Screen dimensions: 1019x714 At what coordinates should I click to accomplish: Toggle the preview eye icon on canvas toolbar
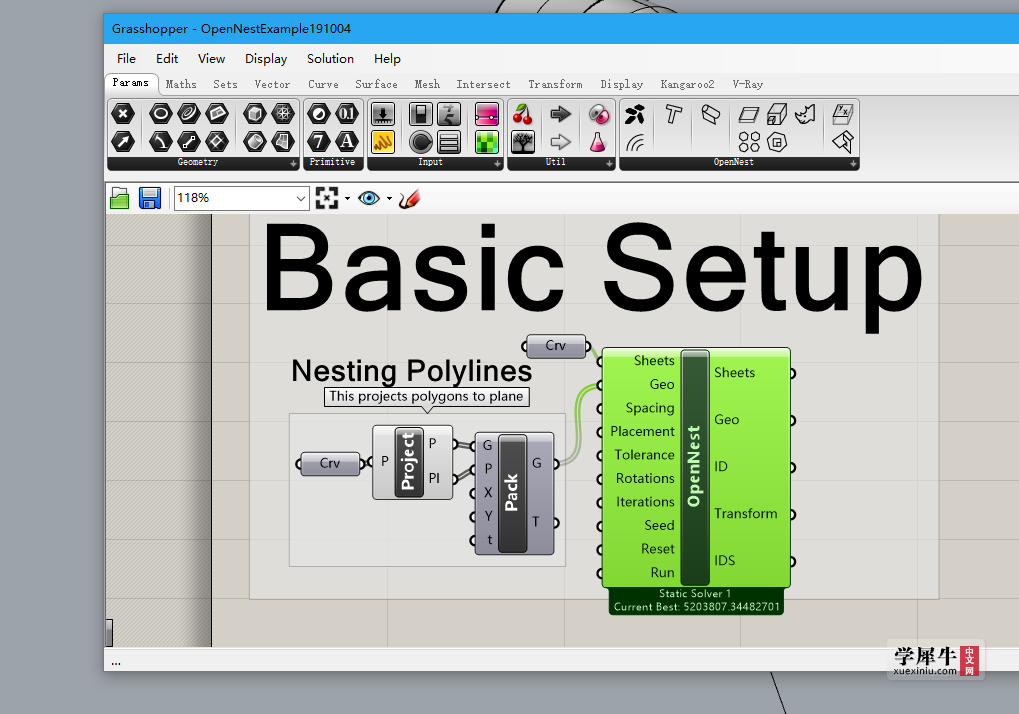pyautogui.click(x=368, y=198)
